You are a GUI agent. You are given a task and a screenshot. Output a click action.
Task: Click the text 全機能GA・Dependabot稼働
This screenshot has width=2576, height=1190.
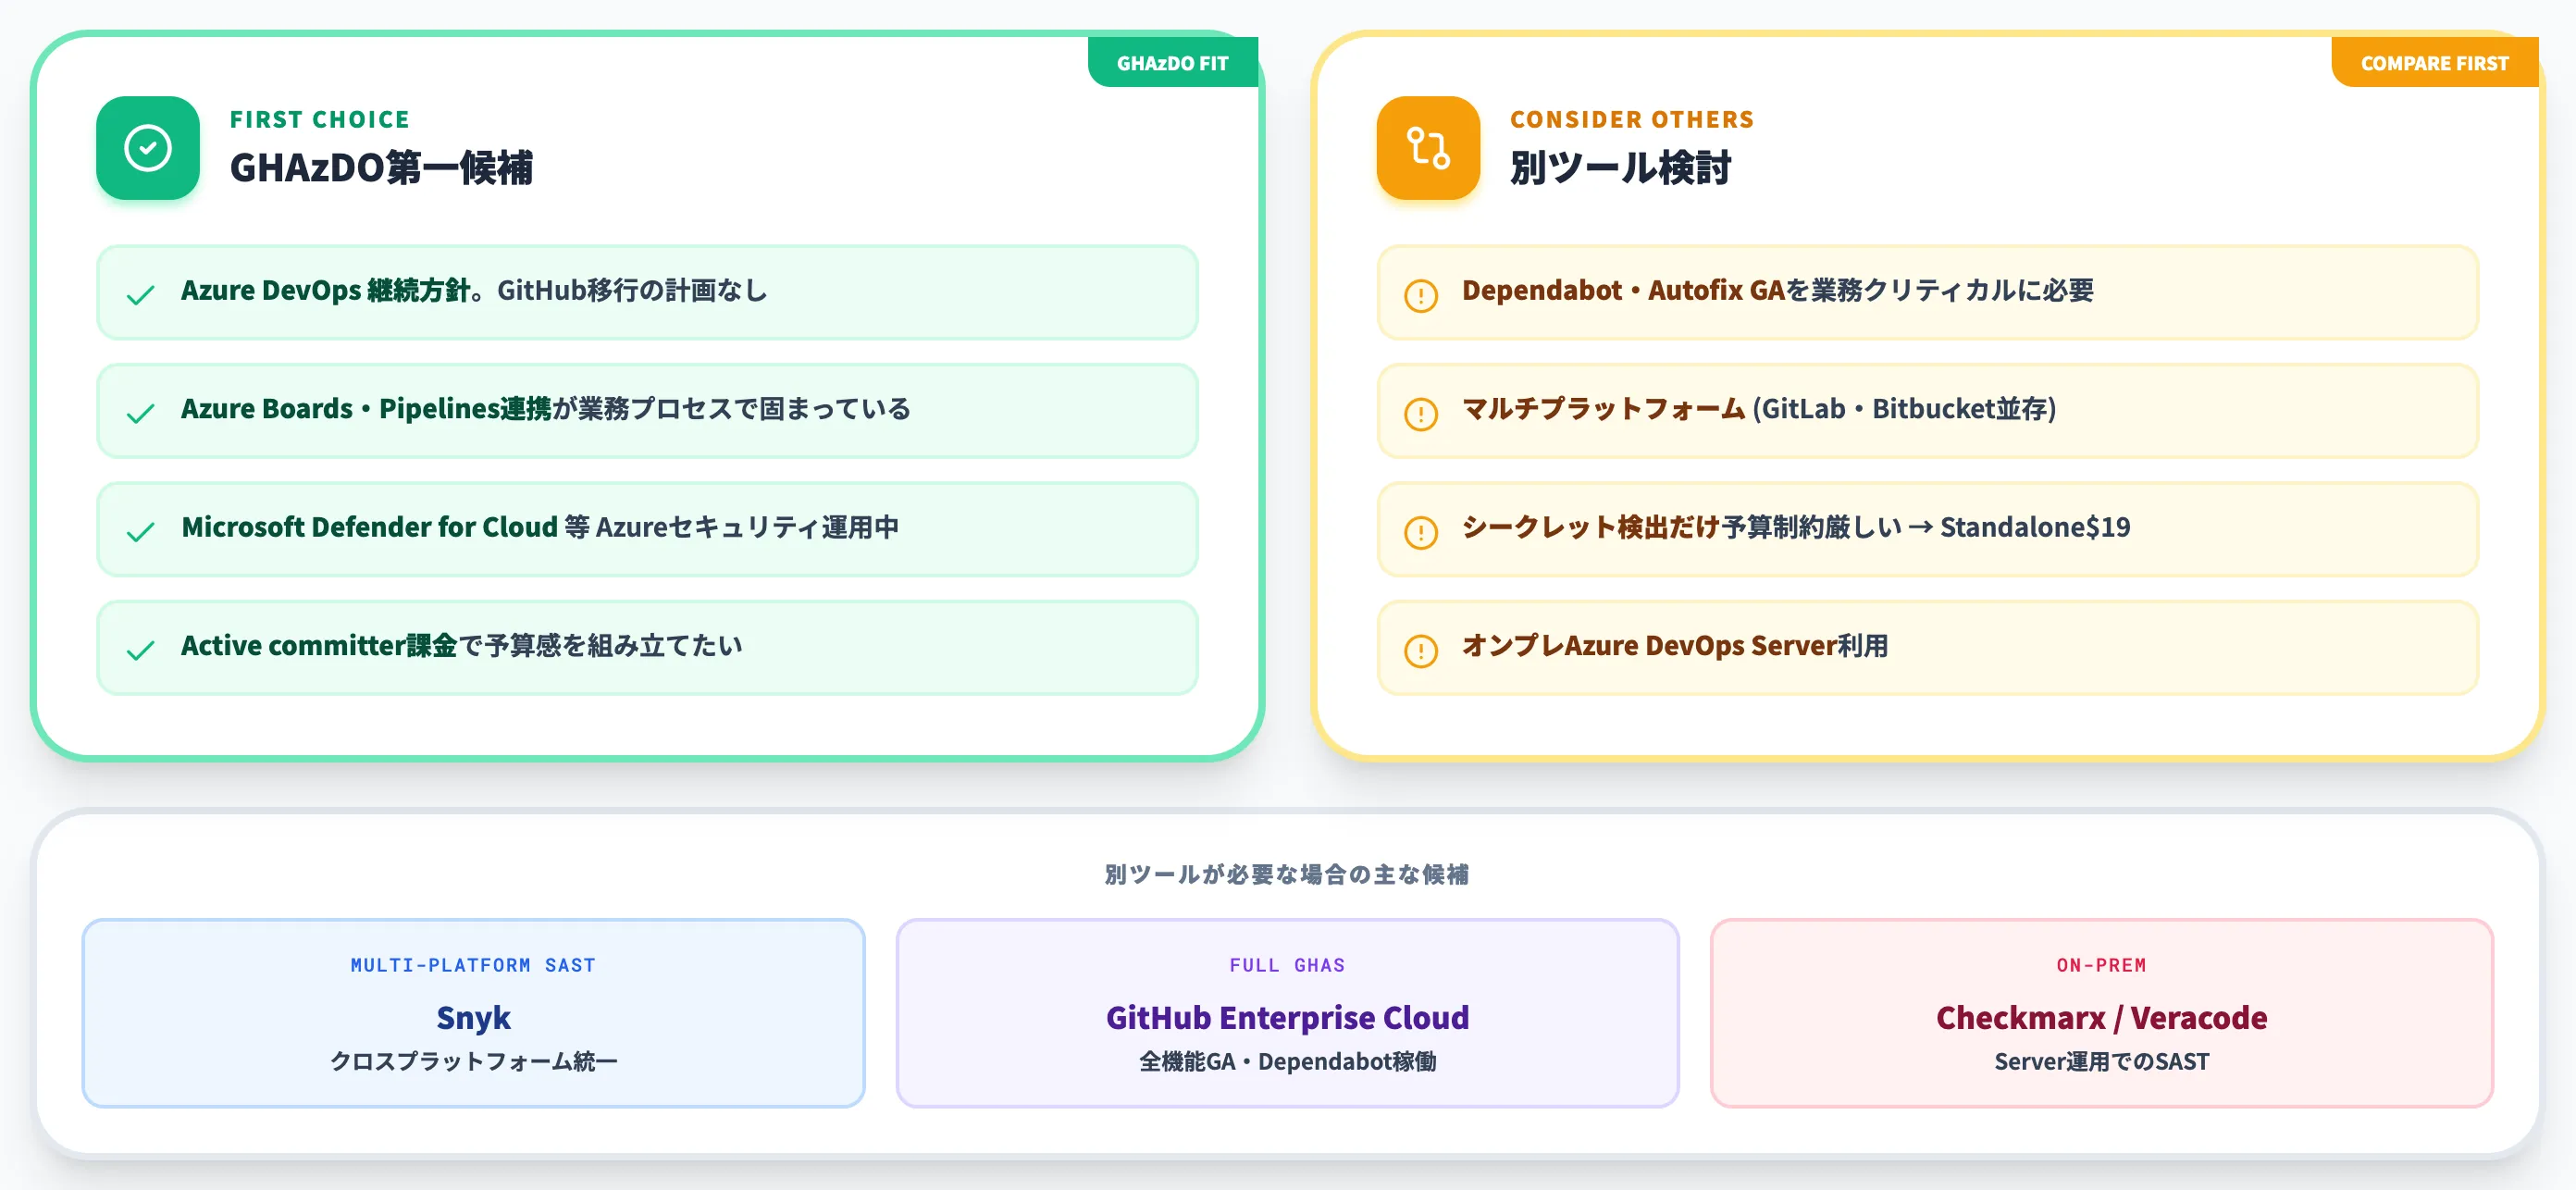1287,1061
